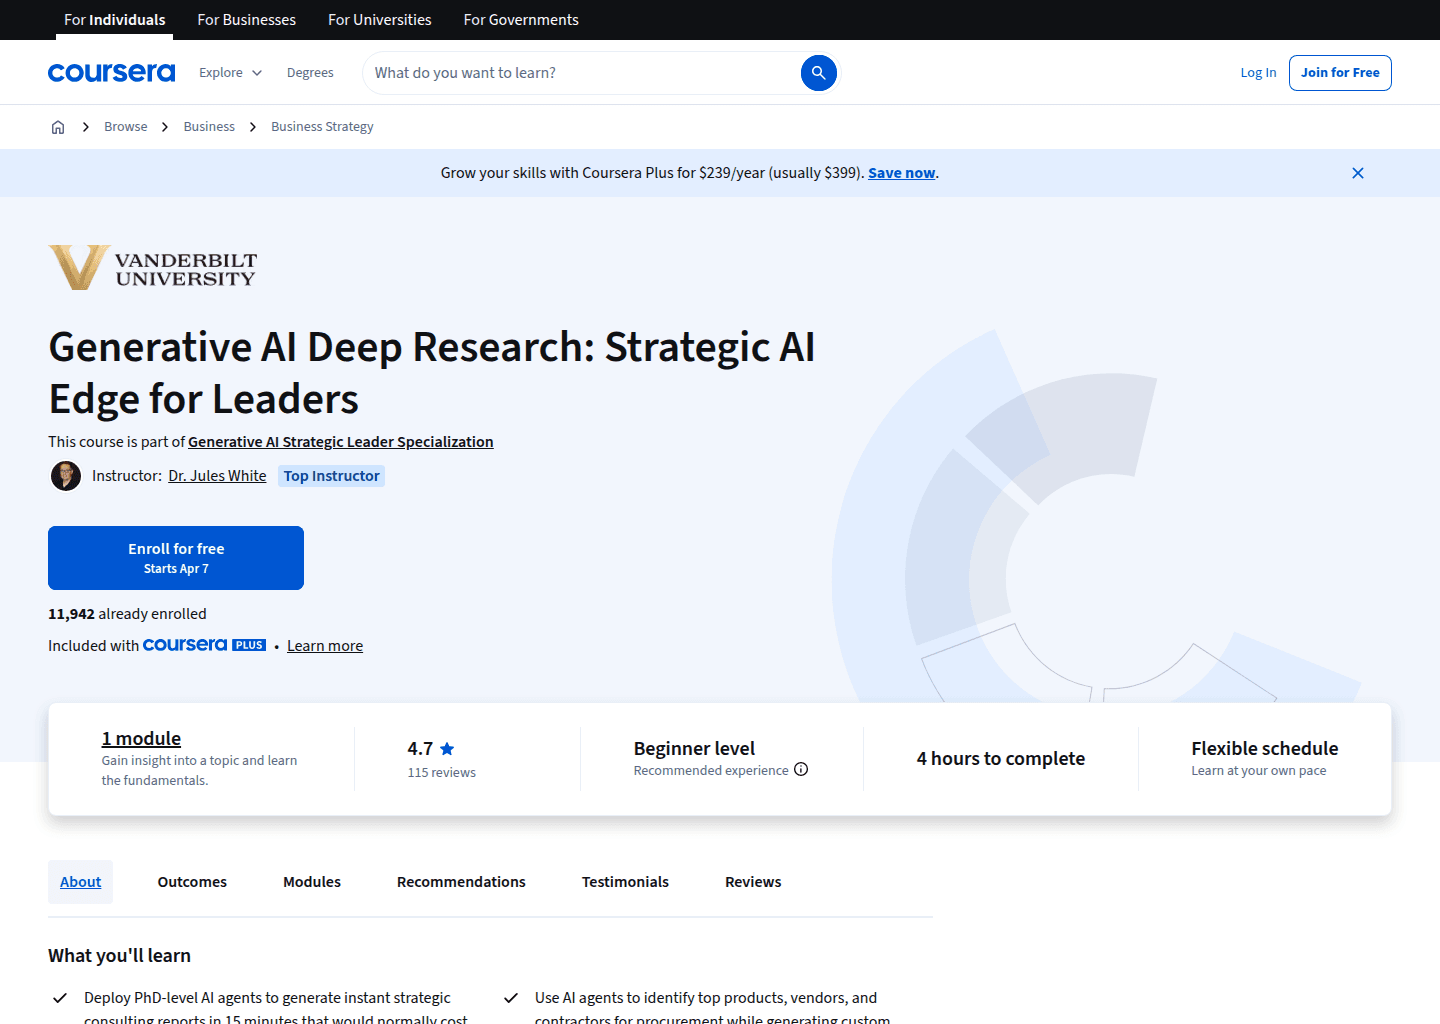
Task: Click Dr. Jules White's profile photo
Action: (x=65, y=475)
